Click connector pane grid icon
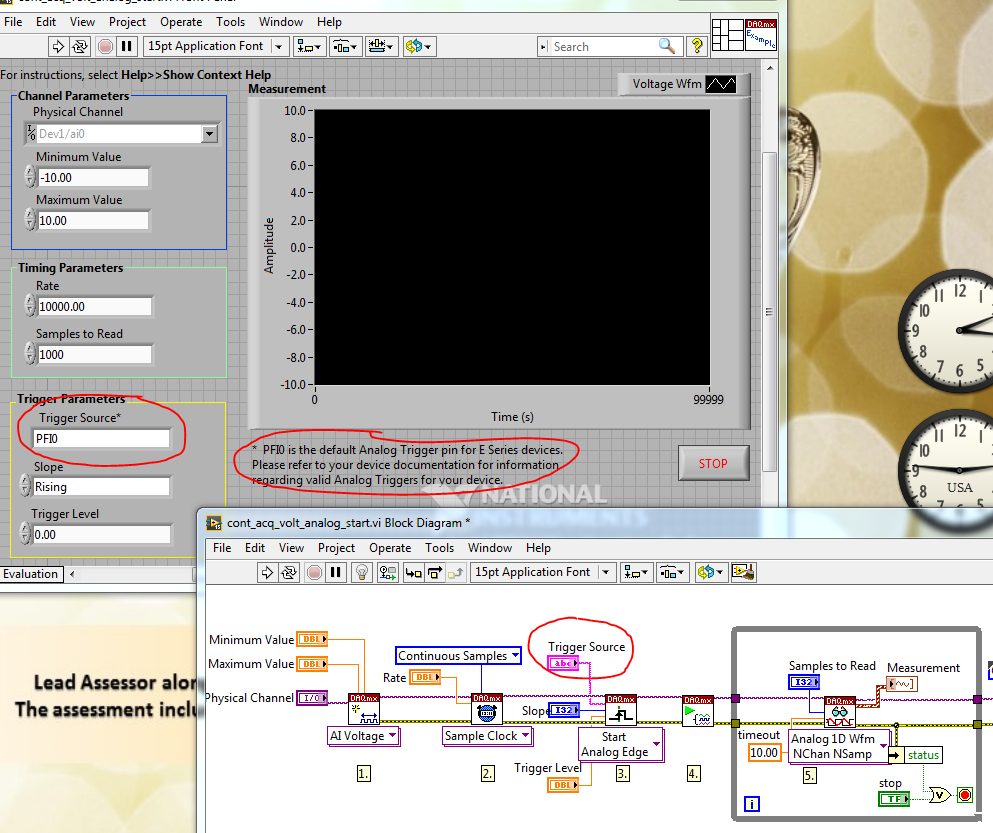Screen dimensions: 993x833 (x=728, y=35)
